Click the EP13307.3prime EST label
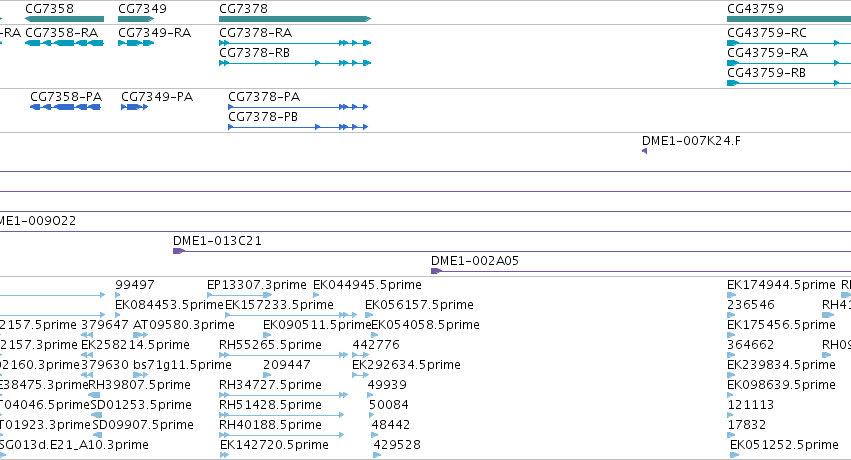The width and height of the screenshot is (851, 460). 257,285
